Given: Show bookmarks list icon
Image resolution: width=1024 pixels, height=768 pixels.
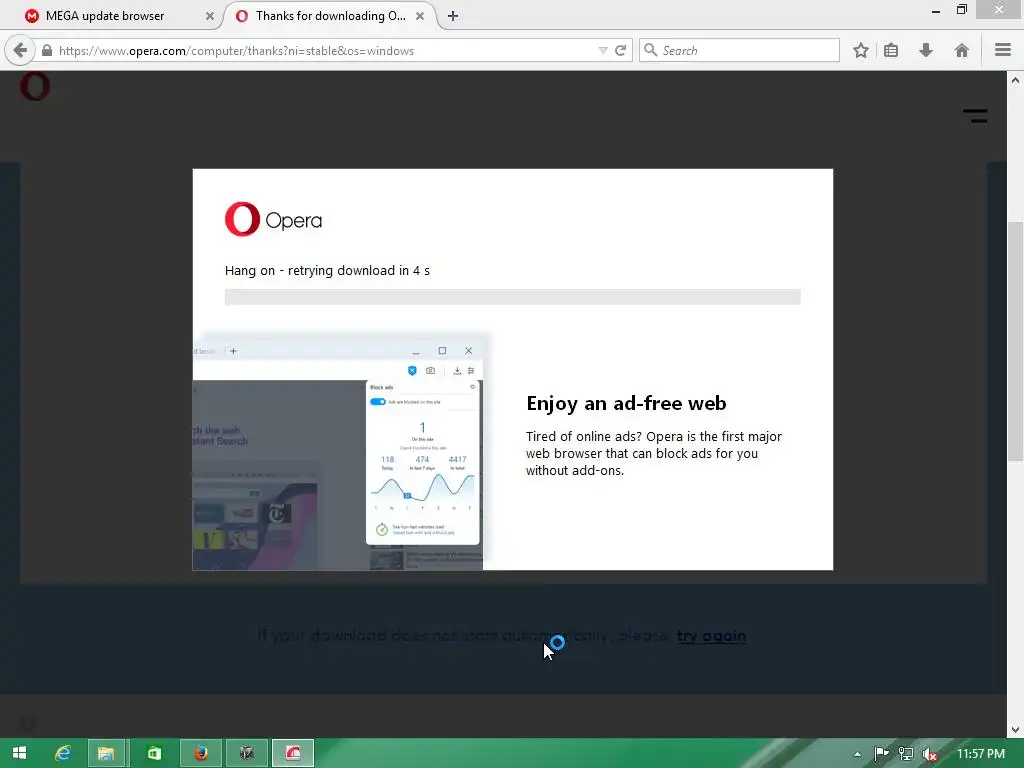Looking at the screenshot, I should coord(891,50).
